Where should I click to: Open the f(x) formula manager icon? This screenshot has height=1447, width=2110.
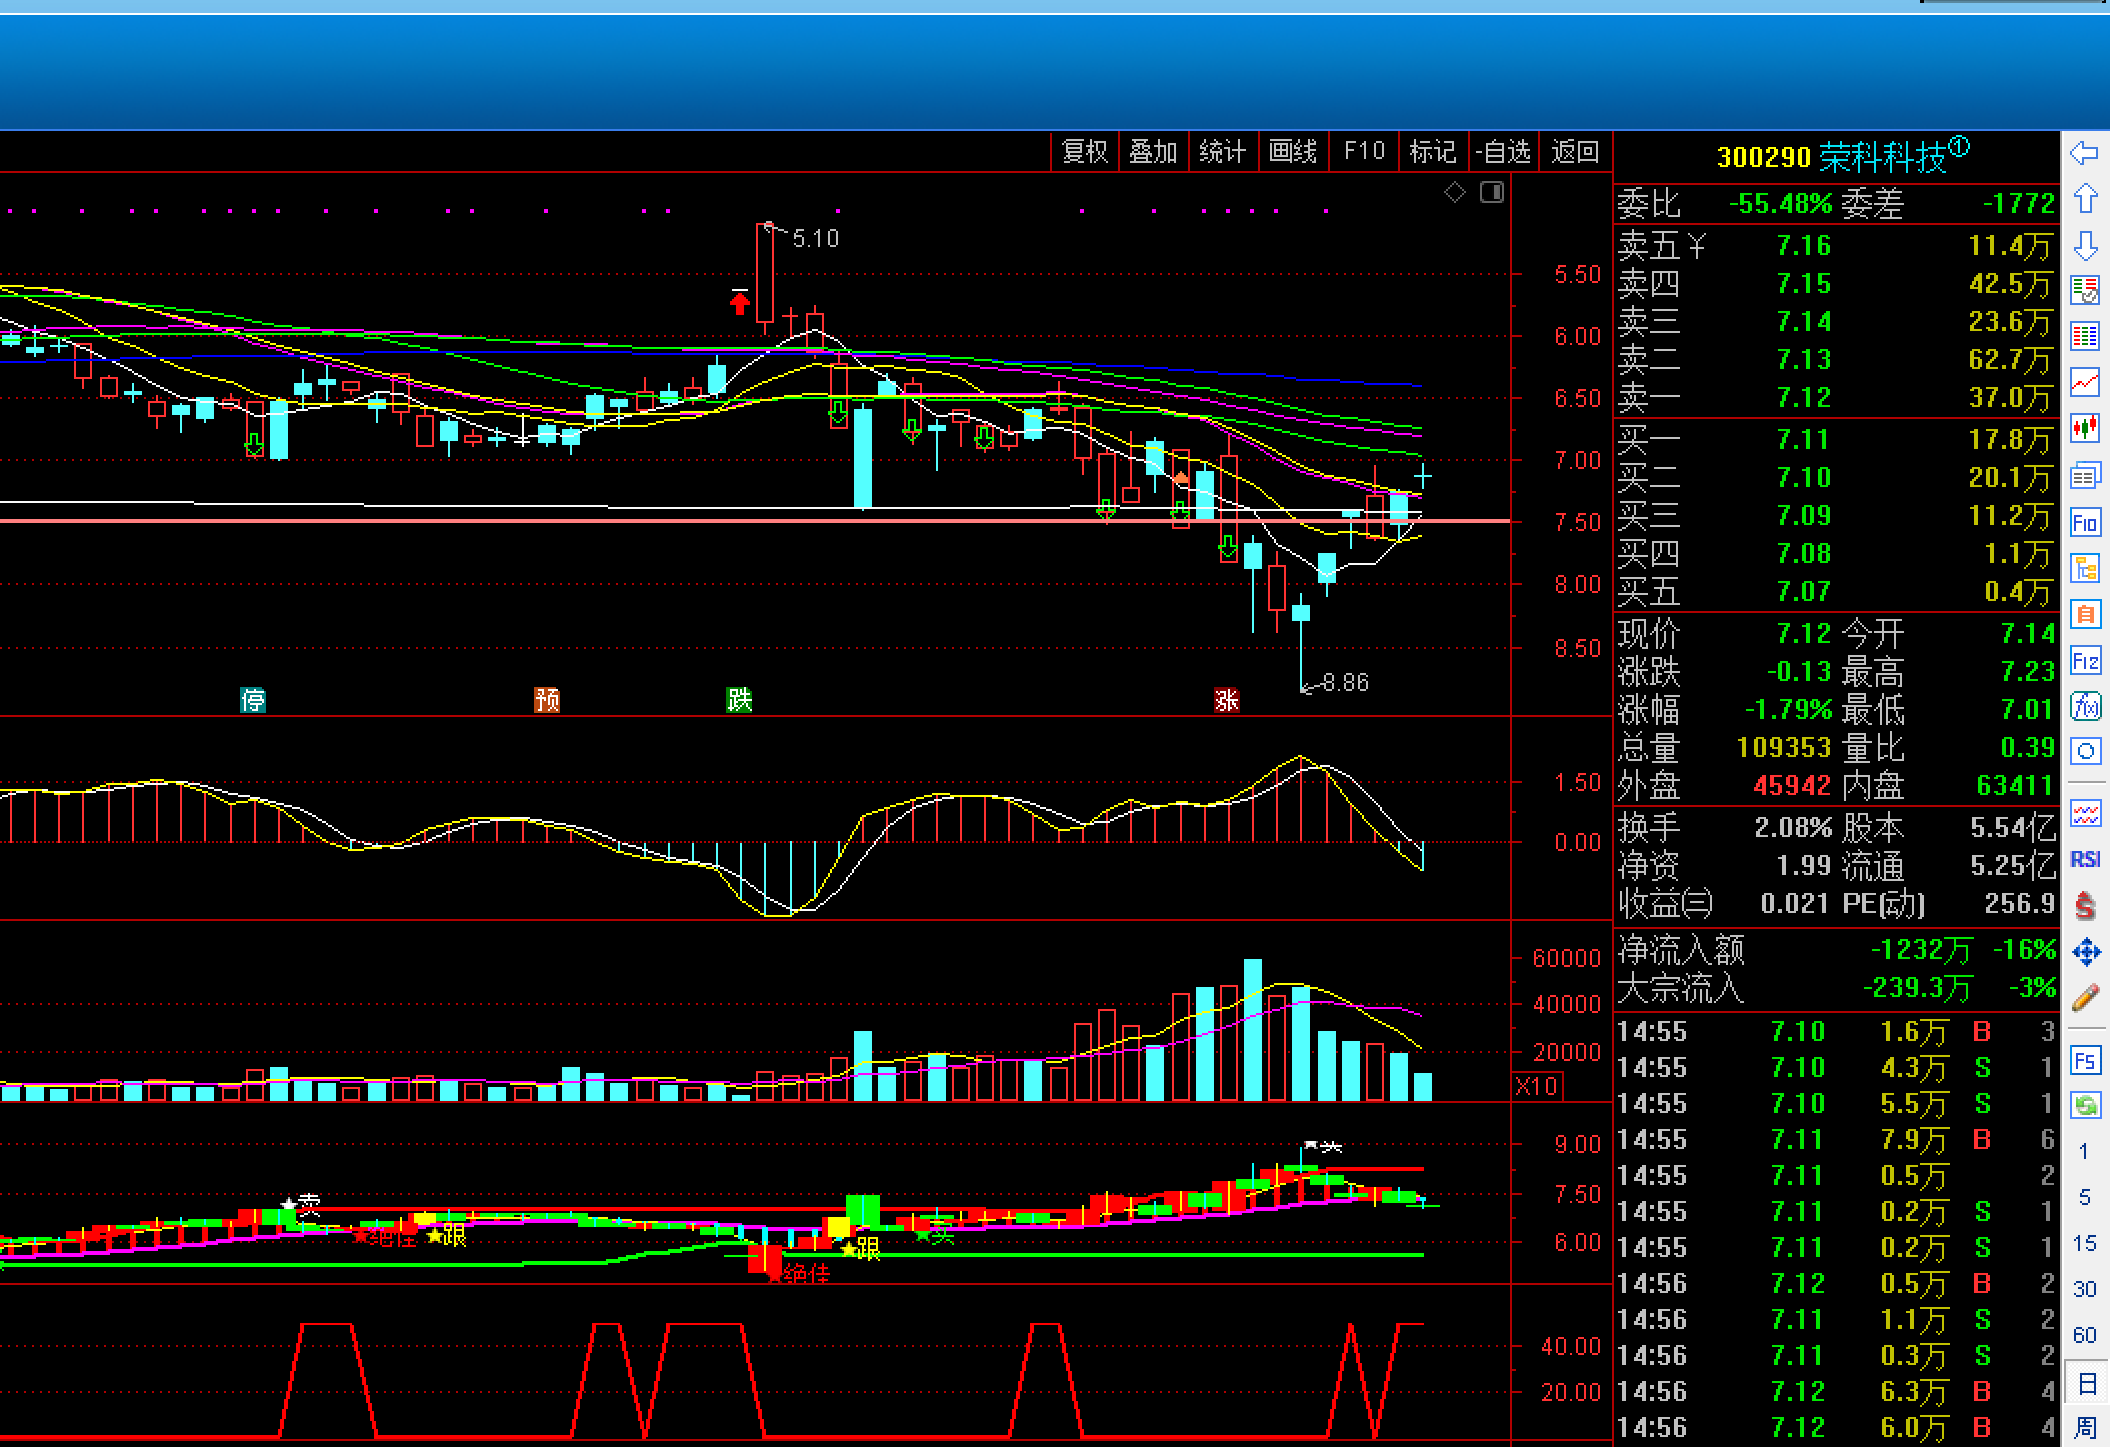pos(2085,706)
